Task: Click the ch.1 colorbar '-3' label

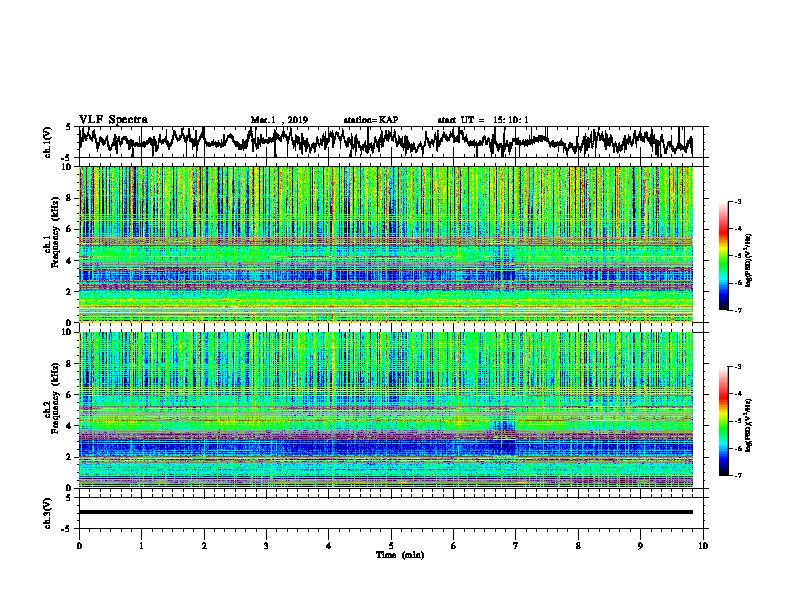Action: coord(738,201)
